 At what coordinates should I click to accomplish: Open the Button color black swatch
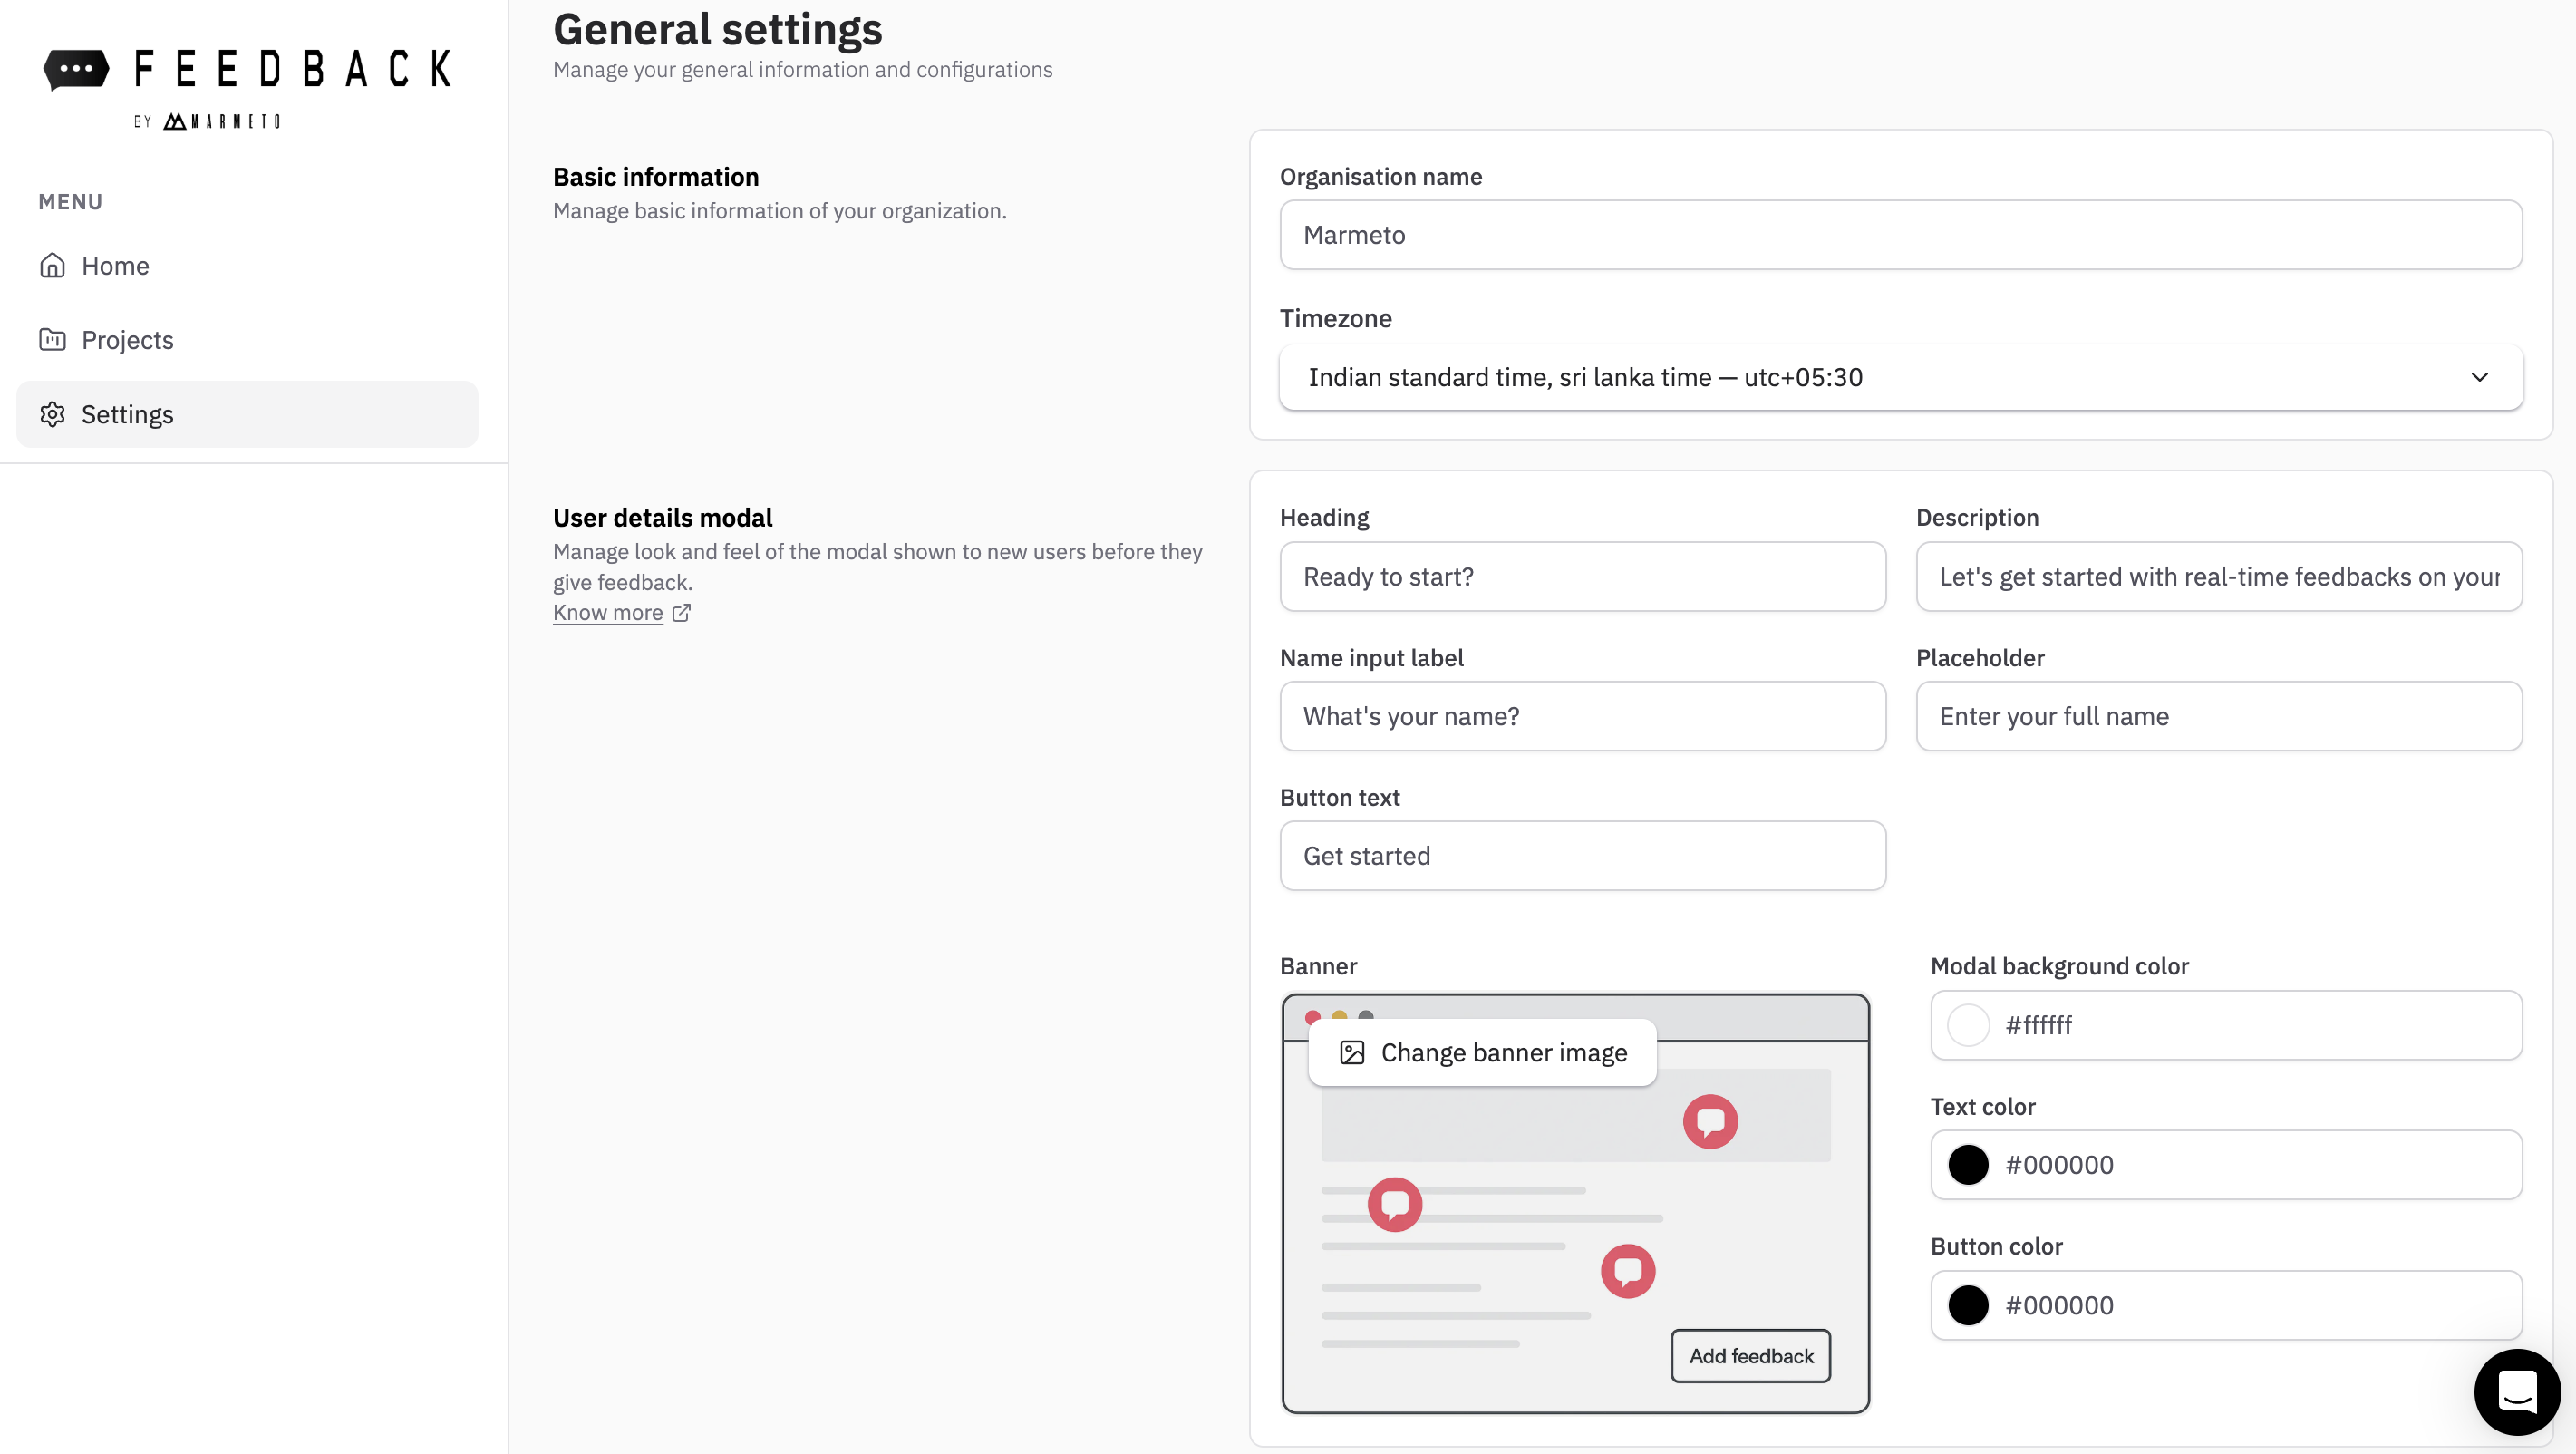[x=1968, y=1305]
